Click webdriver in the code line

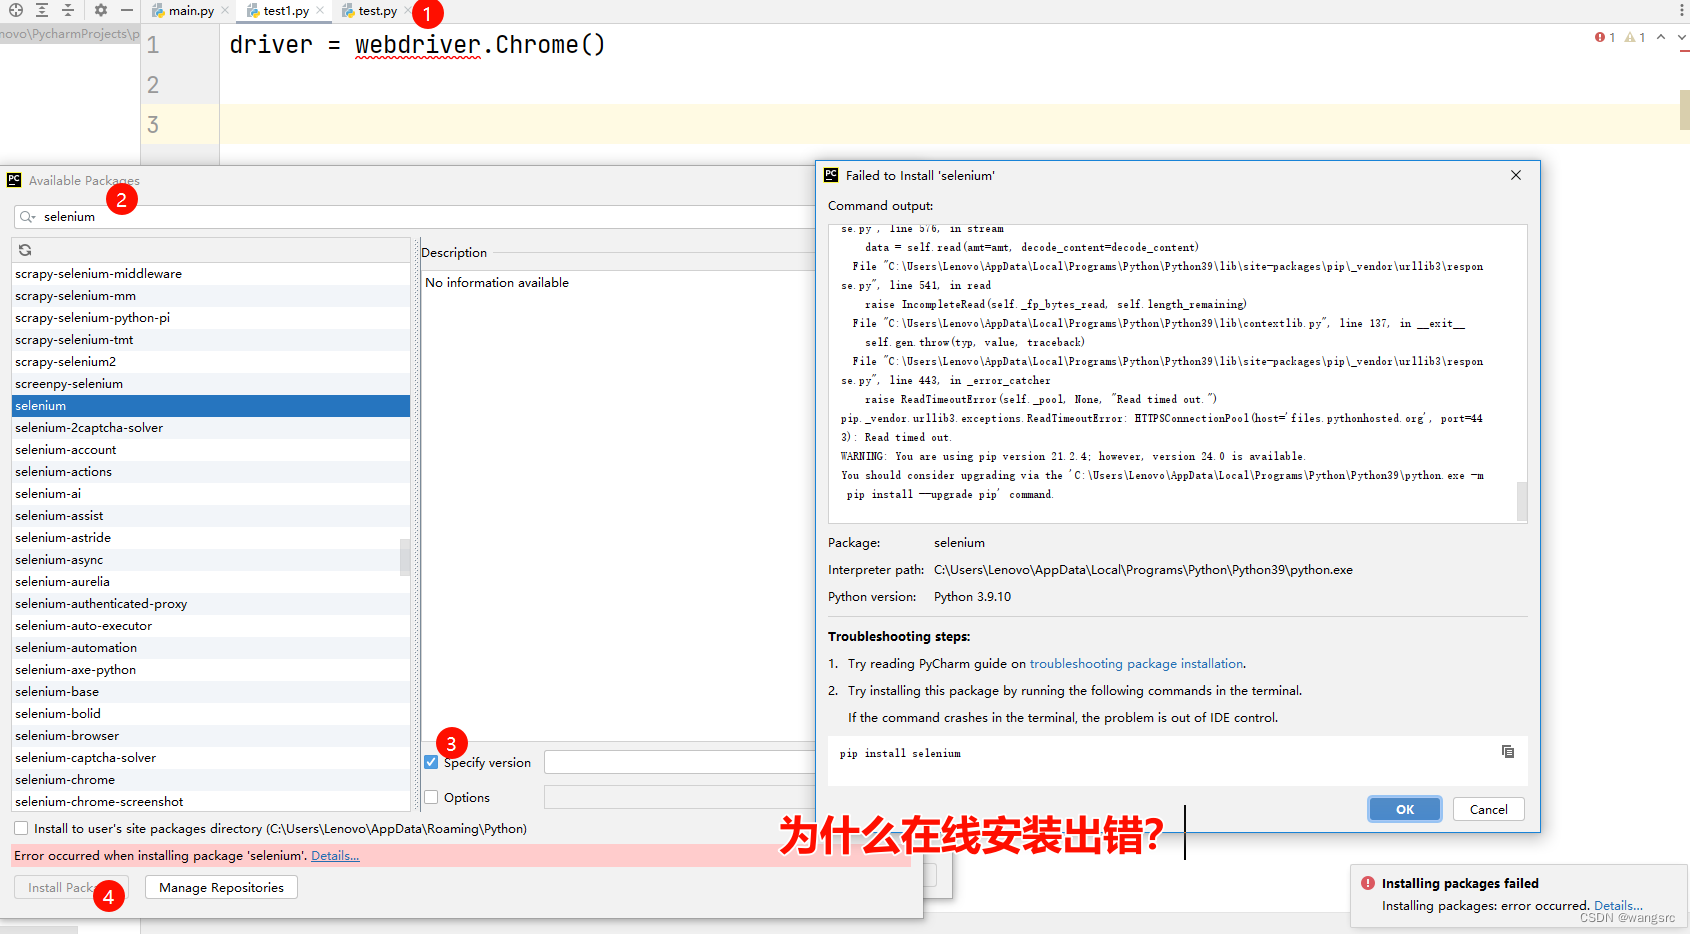pos(418,45)
